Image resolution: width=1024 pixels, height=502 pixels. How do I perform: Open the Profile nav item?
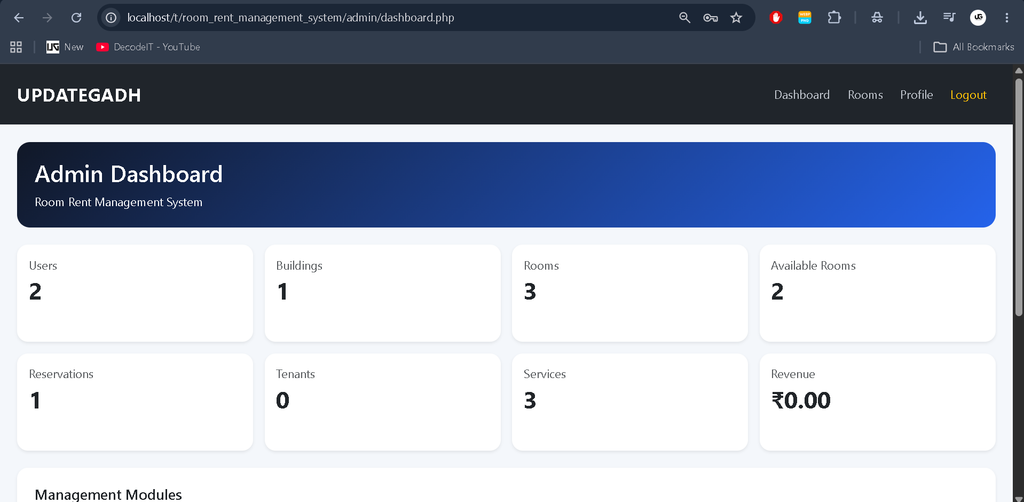pyautogui.click(x=916, y=95)
